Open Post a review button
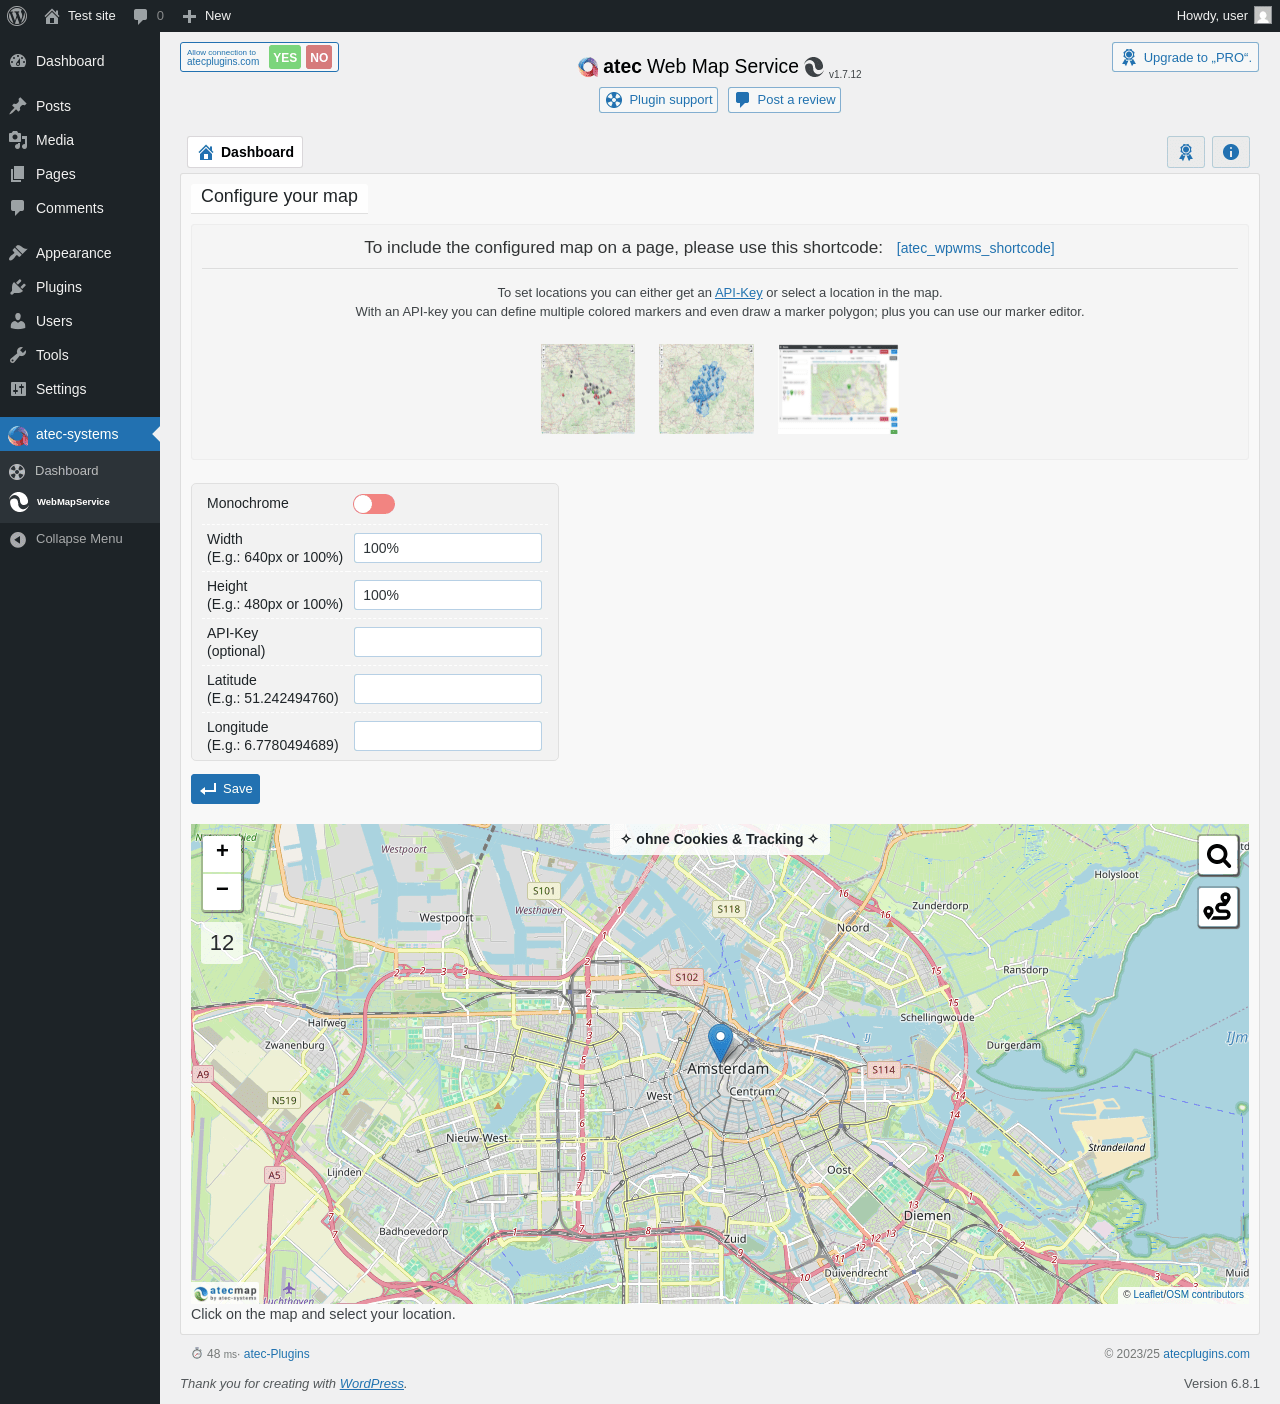This screenshot has height=1404, width=1280. tap(784, 100)
